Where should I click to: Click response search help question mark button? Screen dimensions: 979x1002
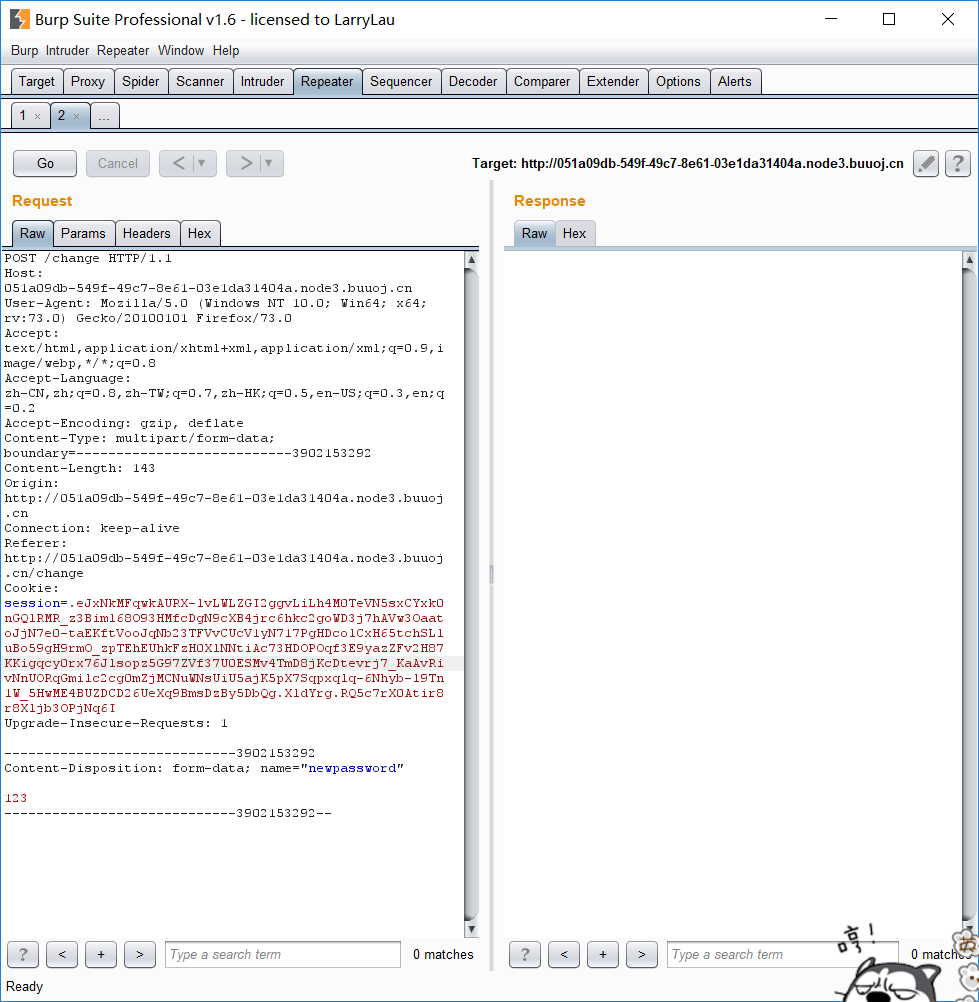coord(525,954)
